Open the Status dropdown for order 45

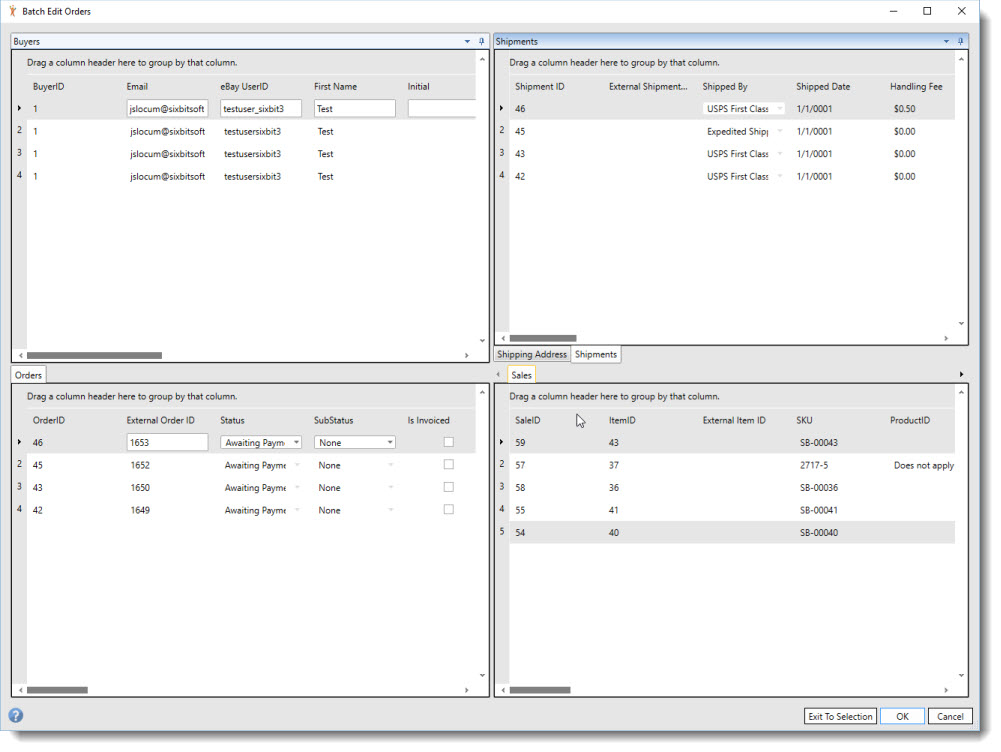296,465
